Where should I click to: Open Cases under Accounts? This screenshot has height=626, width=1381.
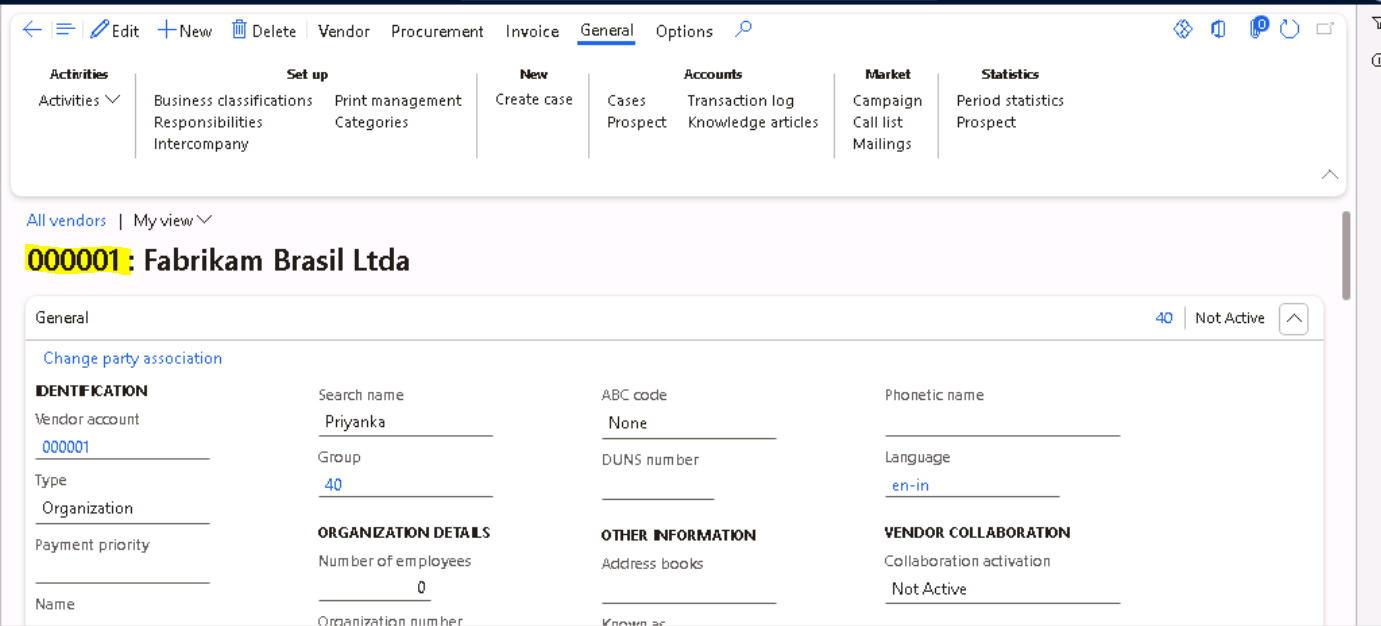point(626,100)
